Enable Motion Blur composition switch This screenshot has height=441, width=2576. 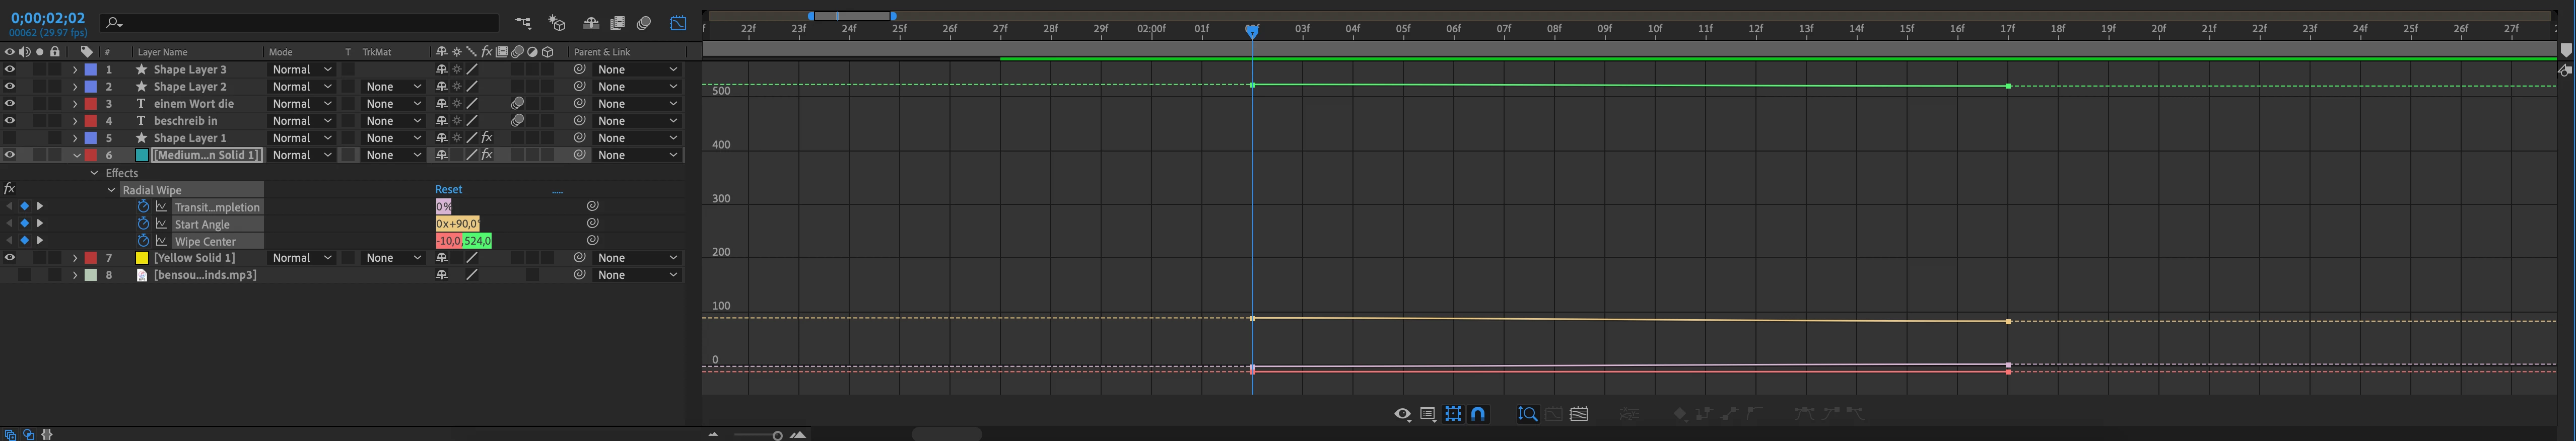pyautogui.click(x=645, y=22)
